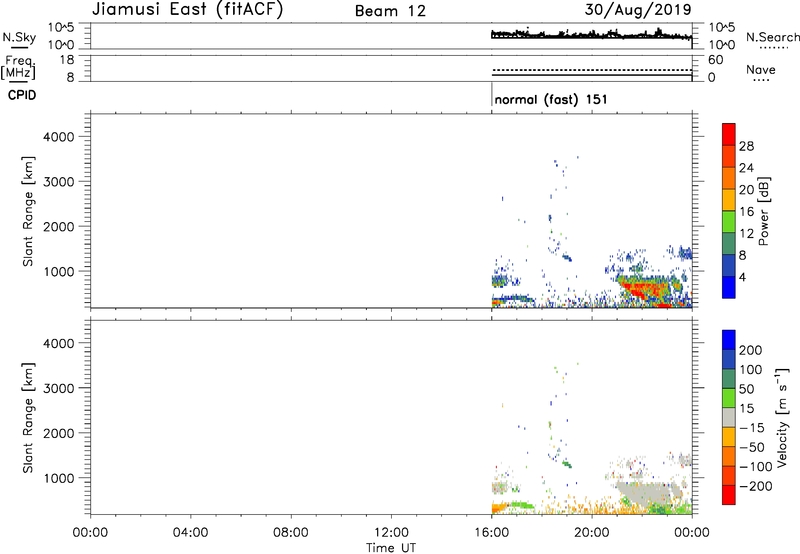Screen dimensions: 800x554
Task: Click the noise trace in the N.Sky panel
Action: (x=591, y=35)
